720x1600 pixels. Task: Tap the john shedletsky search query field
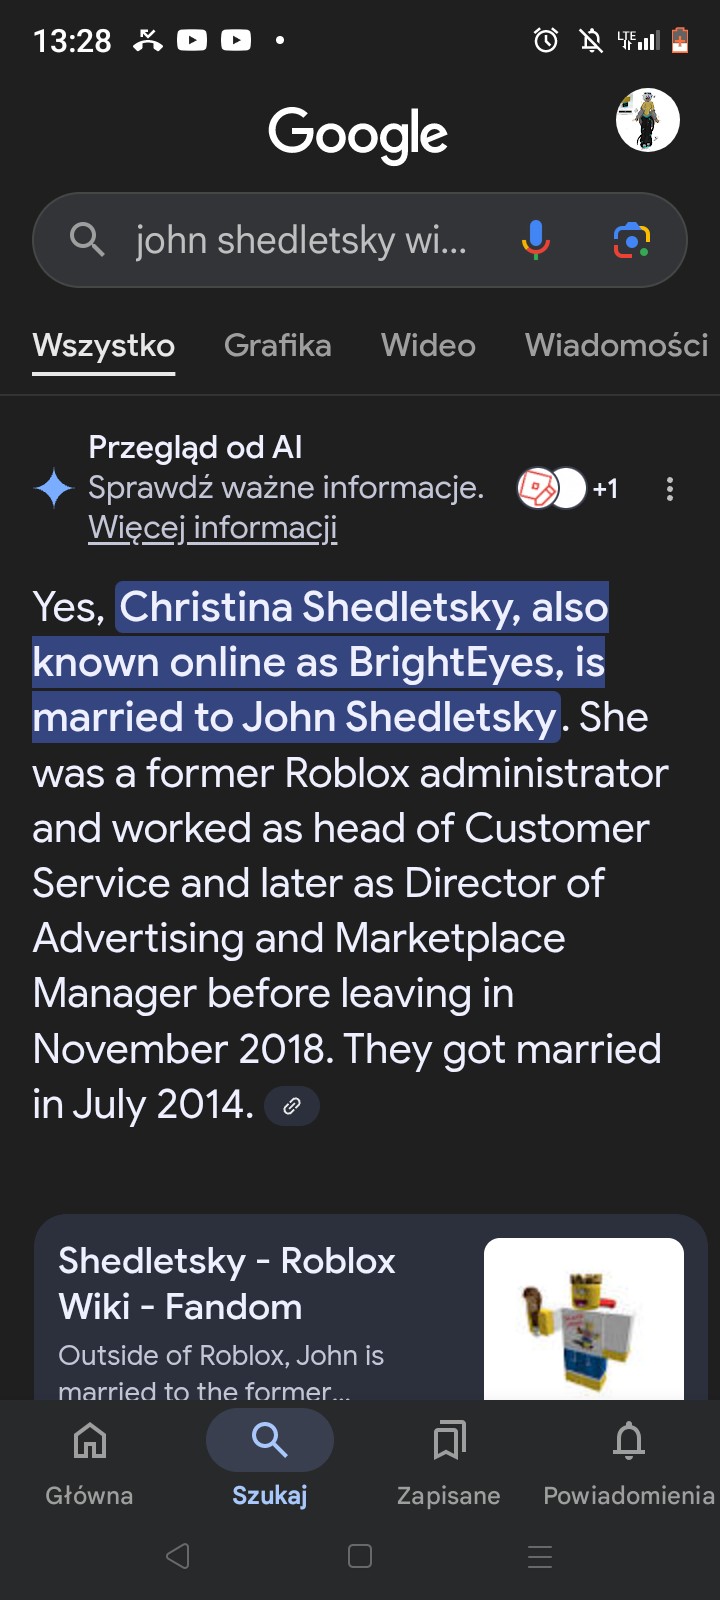pyautogui.click(x=301, y=241)
